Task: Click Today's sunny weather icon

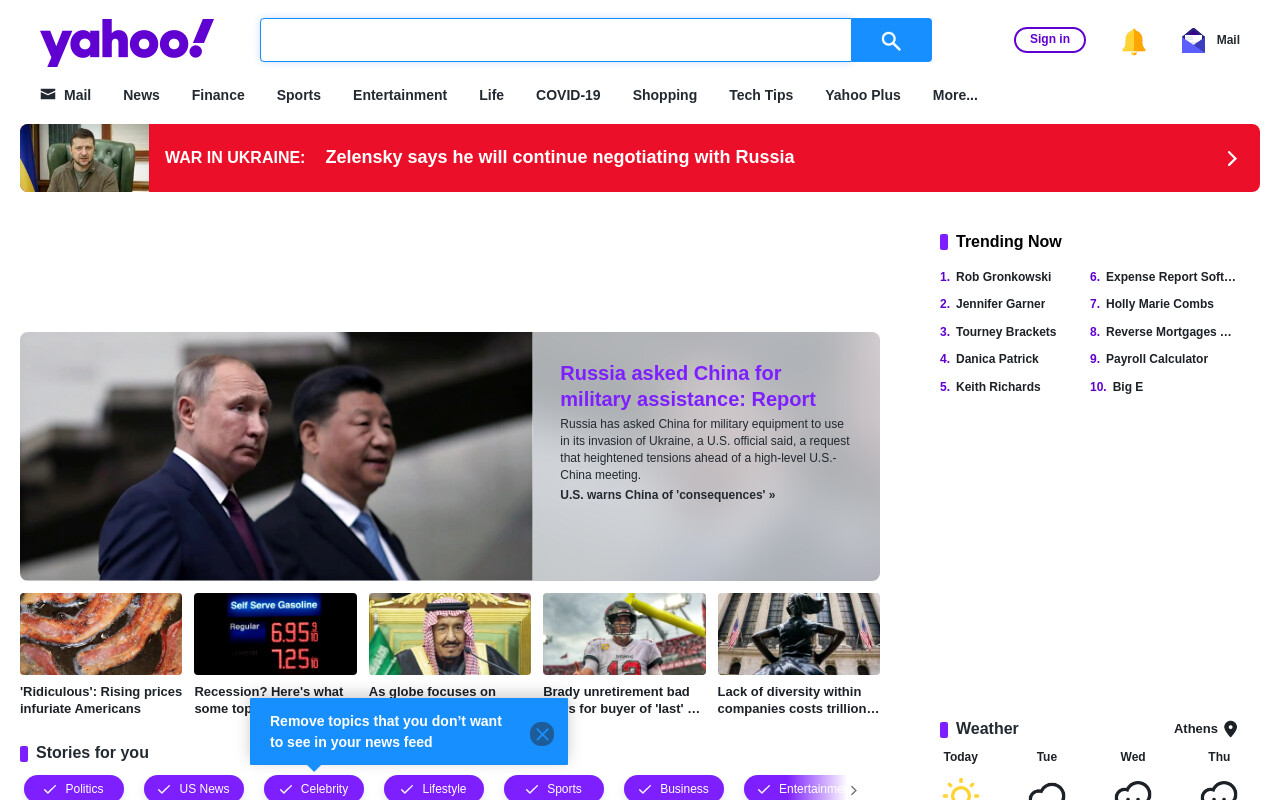Action: point(961,790)
